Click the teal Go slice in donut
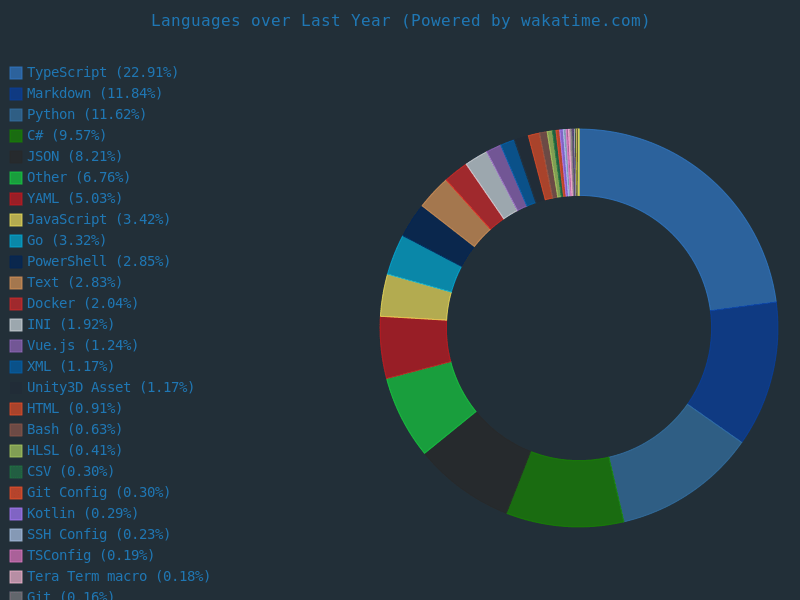 click(x=424, y=263)
